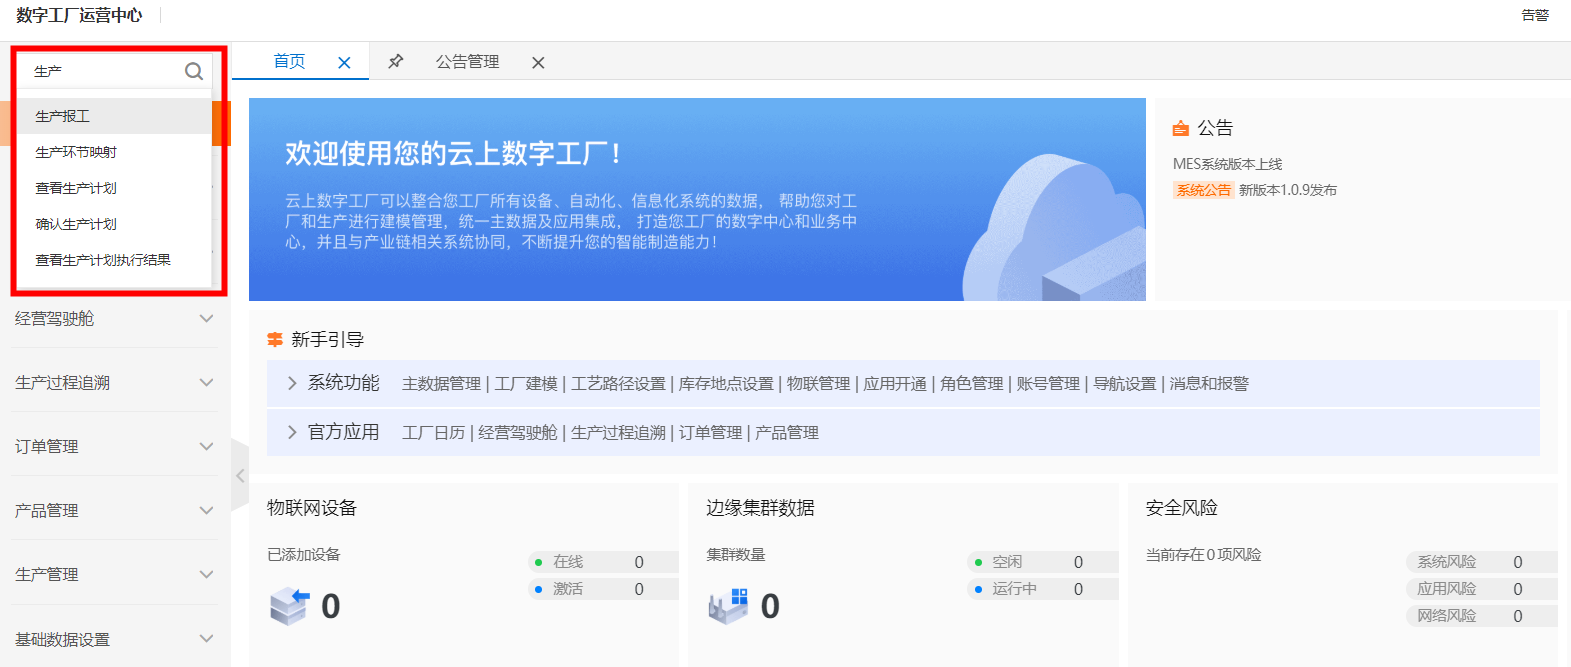Click the welcome banner cloud image
Screen dimensions: 1571x667
click(1053, 228)
